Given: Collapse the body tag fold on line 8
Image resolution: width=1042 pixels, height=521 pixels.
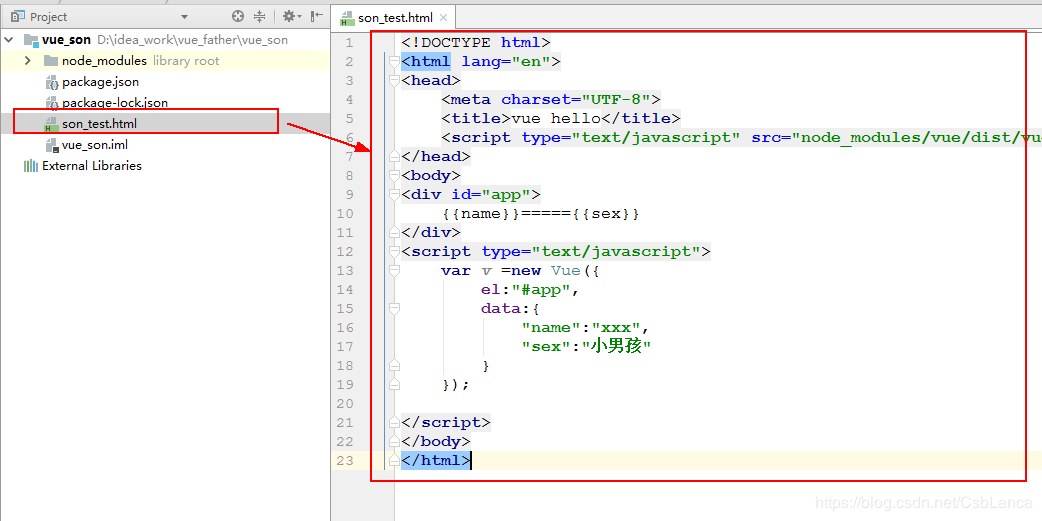Looking at the screenshot, I should 394,176.
